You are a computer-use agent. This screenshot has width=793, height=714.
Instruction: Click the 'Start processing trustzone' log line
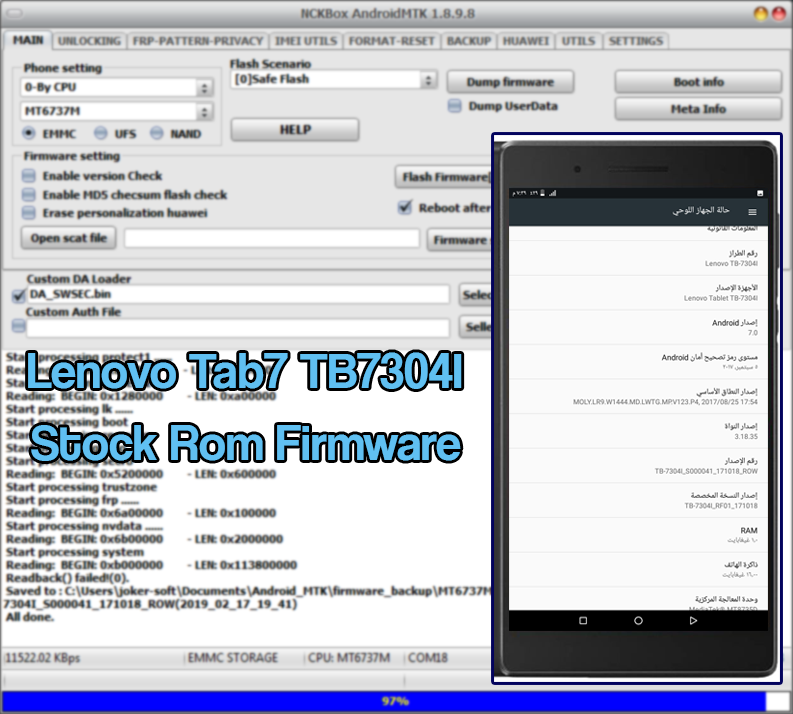[x=81, y=487]
